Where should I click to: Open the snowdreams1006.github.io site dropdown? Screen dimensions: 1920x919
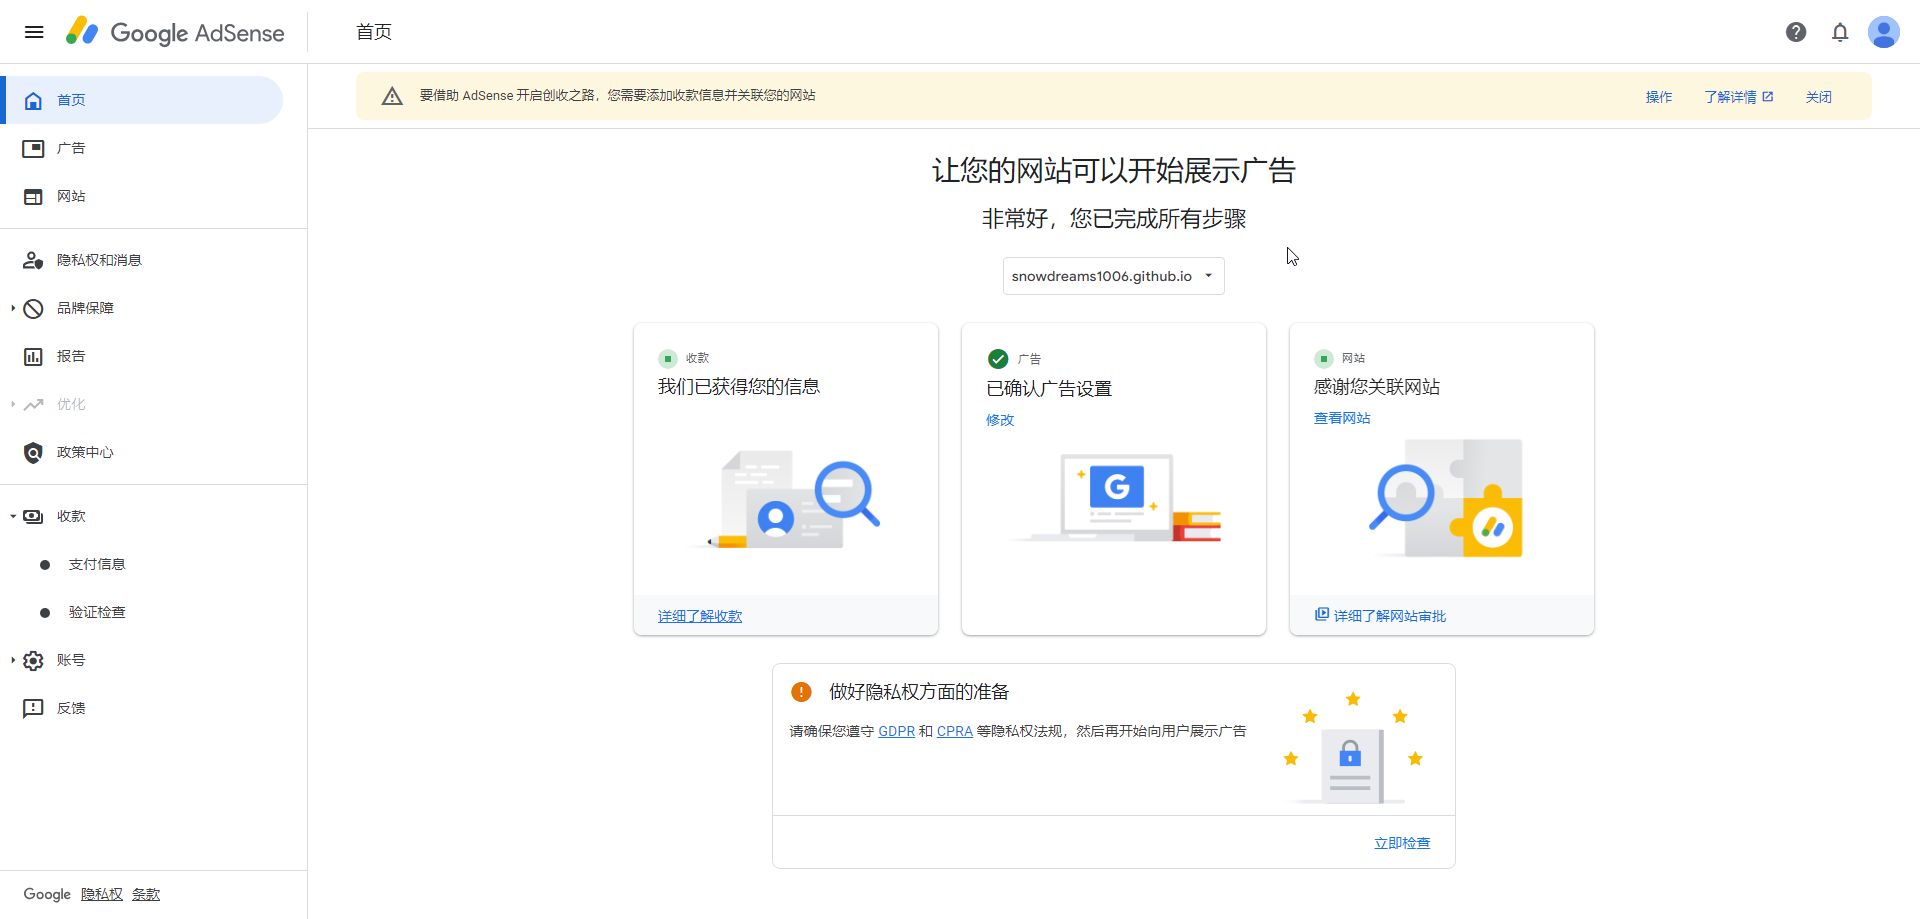tap(1113, 276)
